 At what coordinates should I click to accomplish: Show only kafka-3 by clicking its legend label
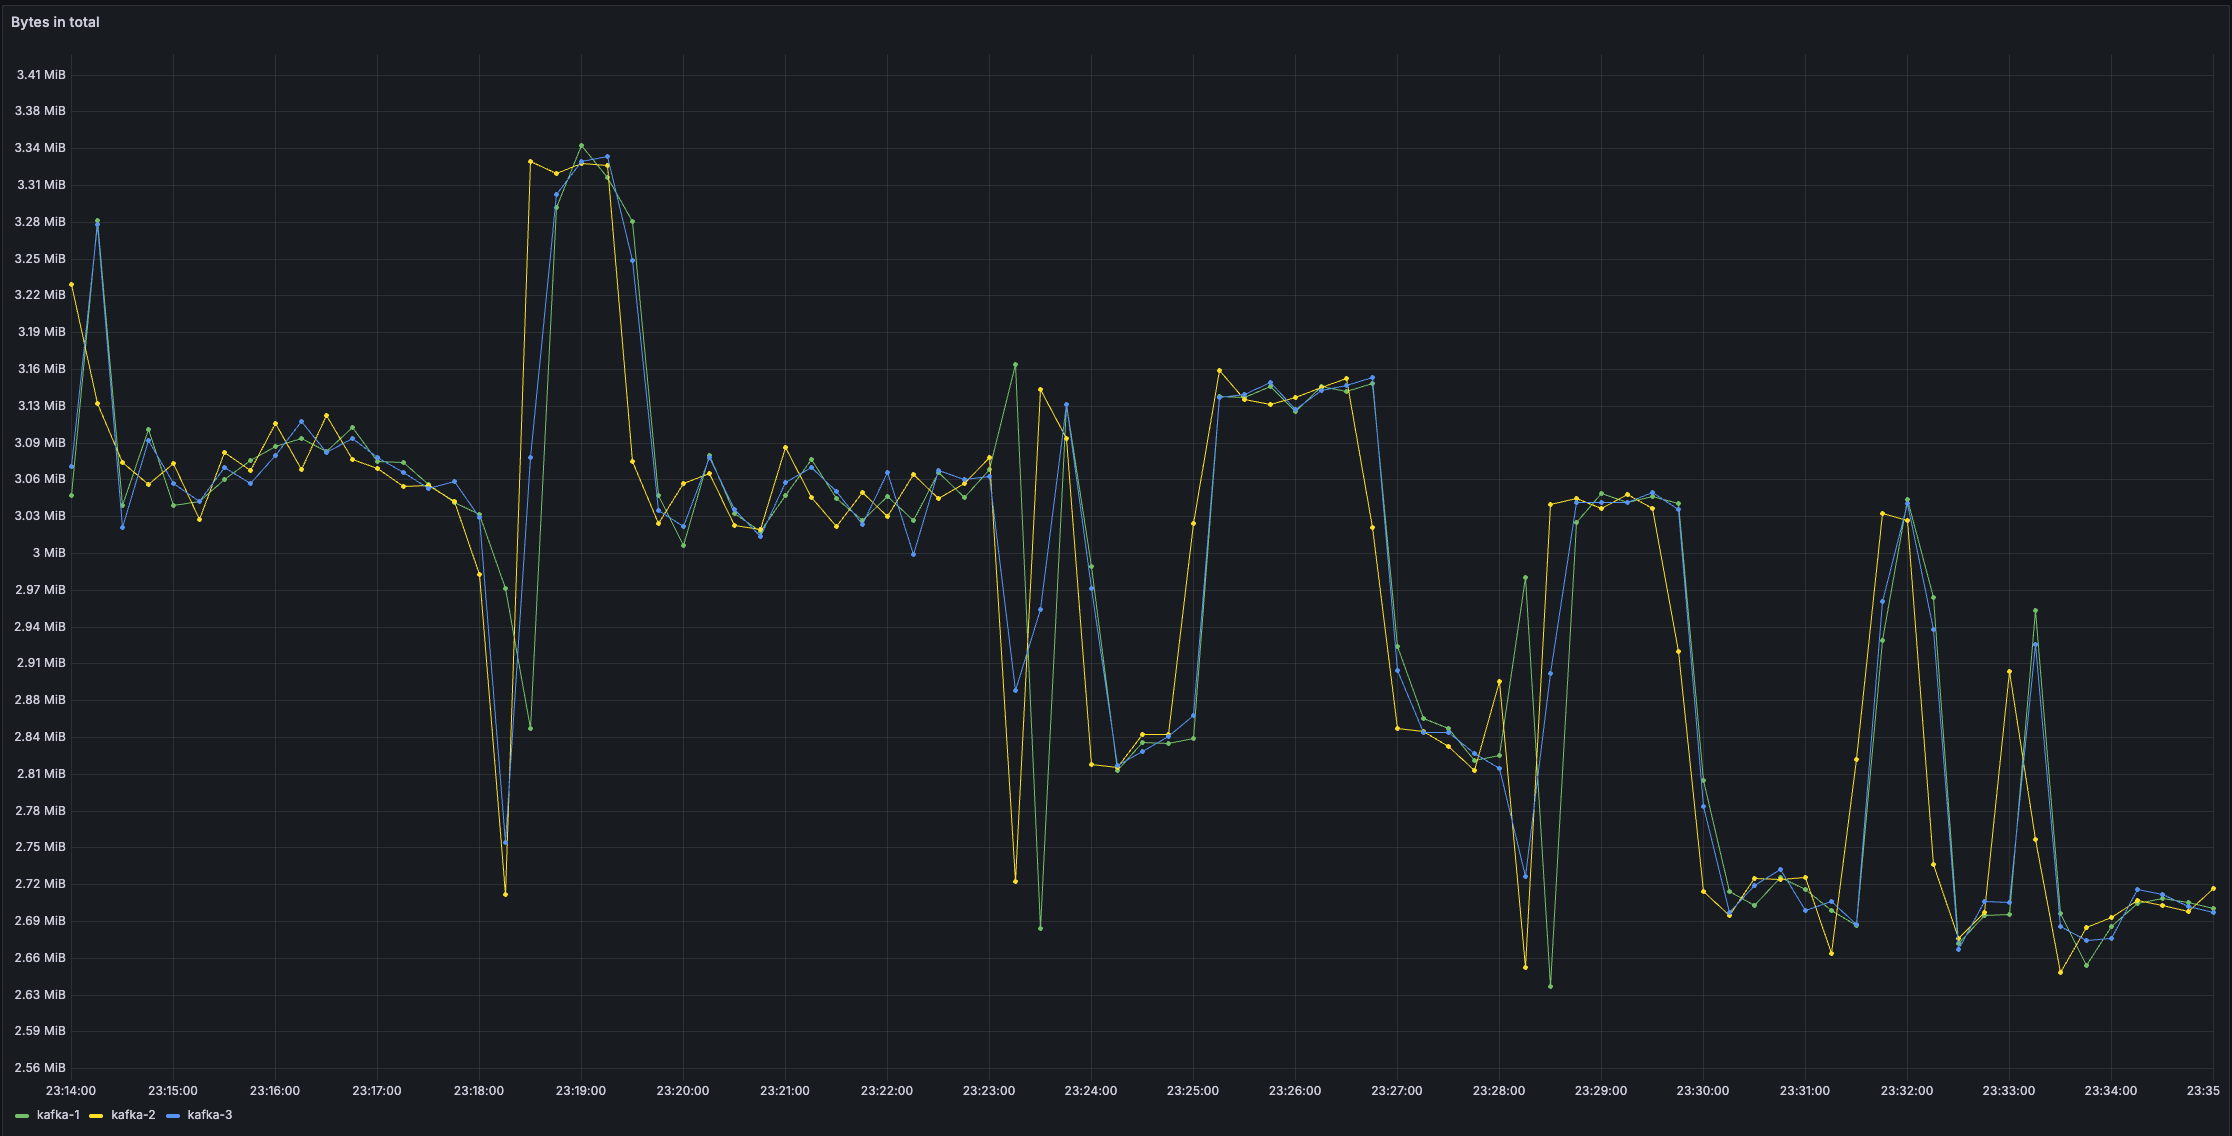tap(210, 1115)
